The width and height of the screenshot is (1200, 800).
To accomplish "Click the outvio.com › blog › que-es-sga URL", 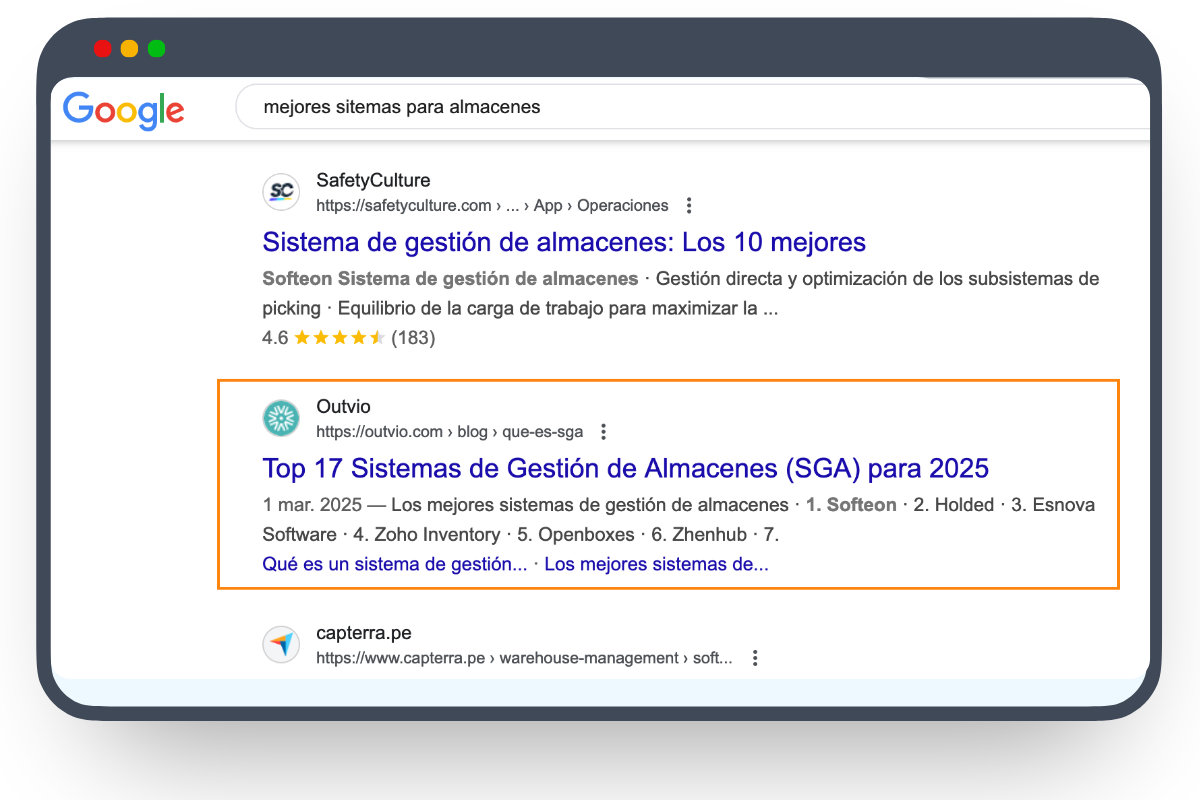I will (450, 432).
